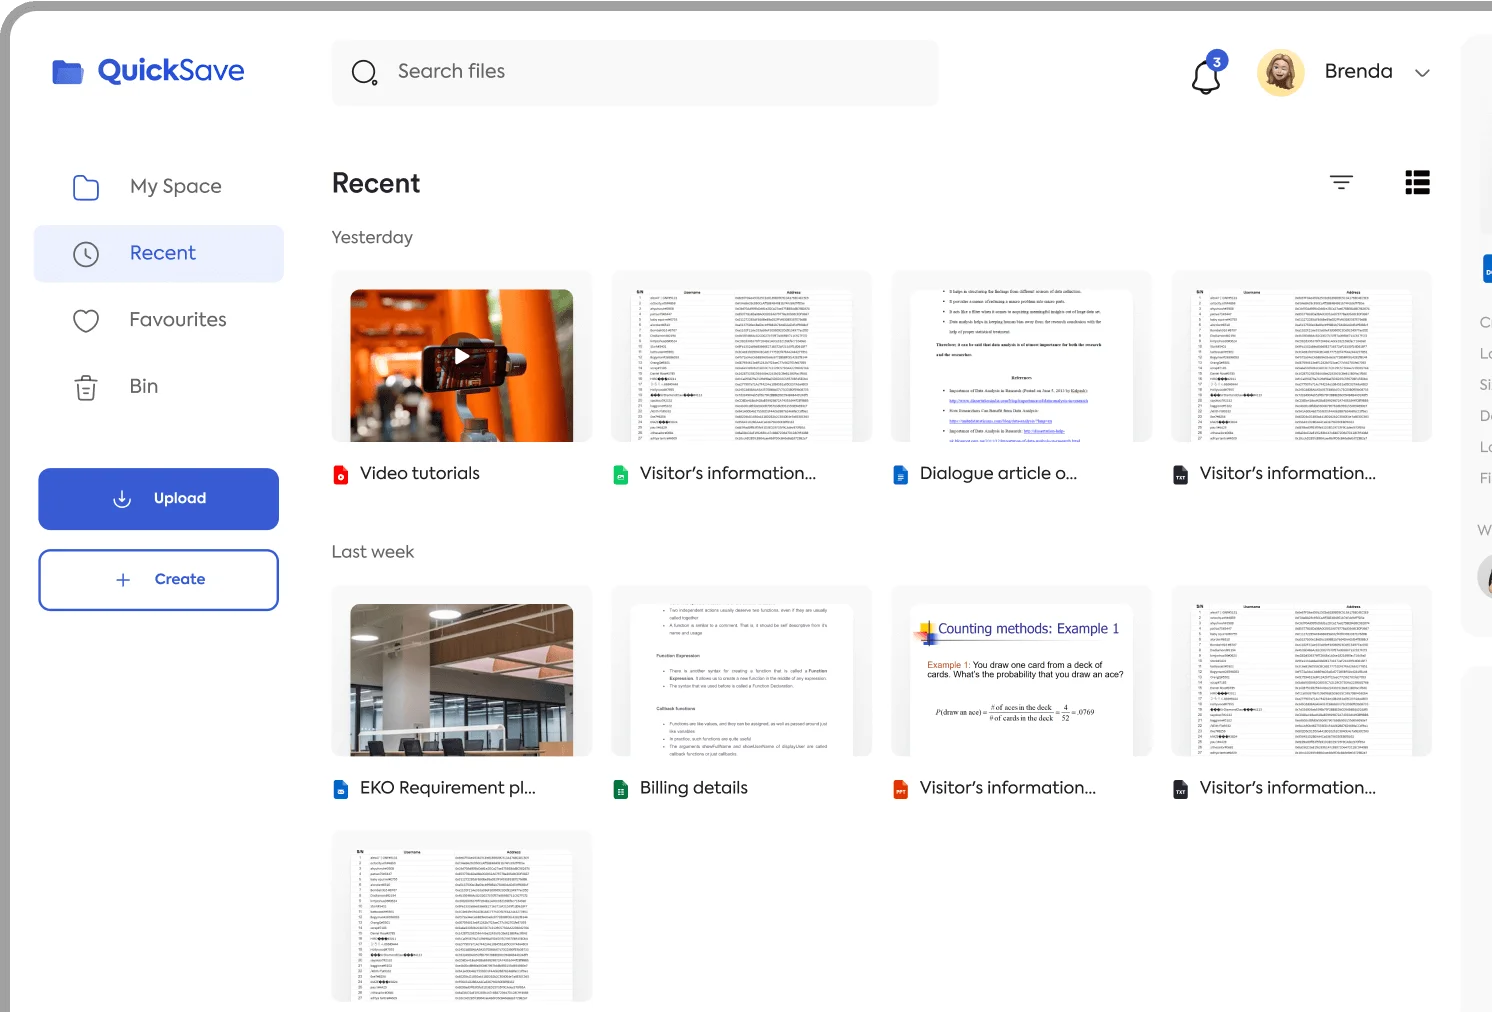This screenshot has width=1492, height=1012.
Task: Open the EKO Requirement plan thumbnail
Action: (x=461, y=680)
